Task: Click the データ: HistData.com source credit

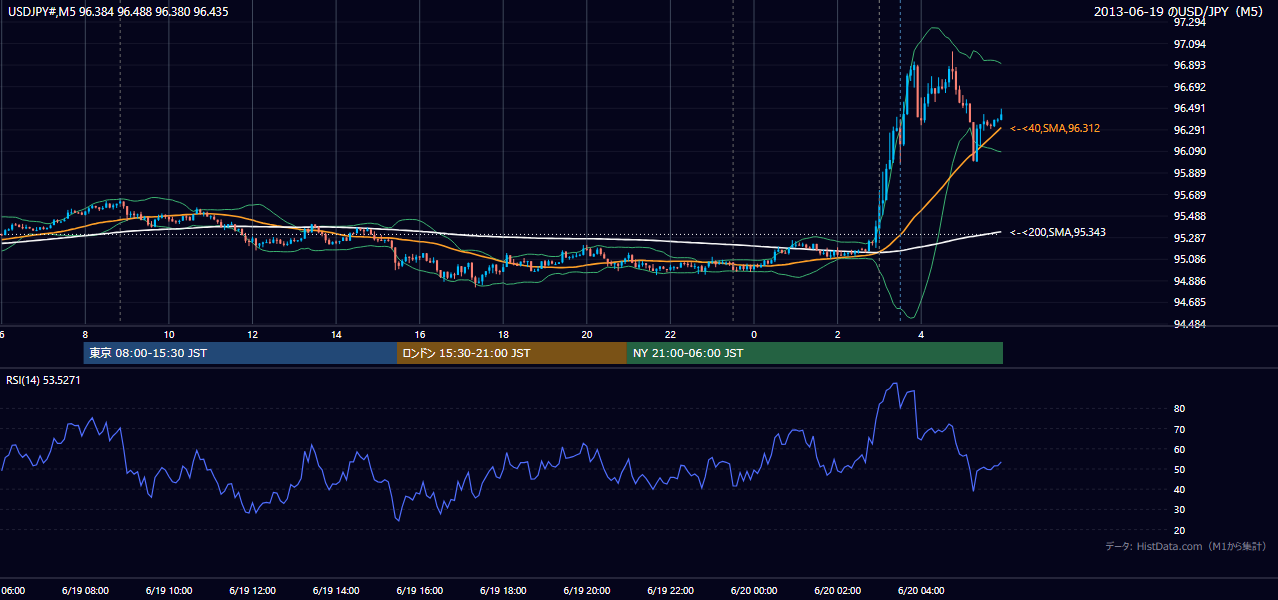Action: [x=1186, y=546]
